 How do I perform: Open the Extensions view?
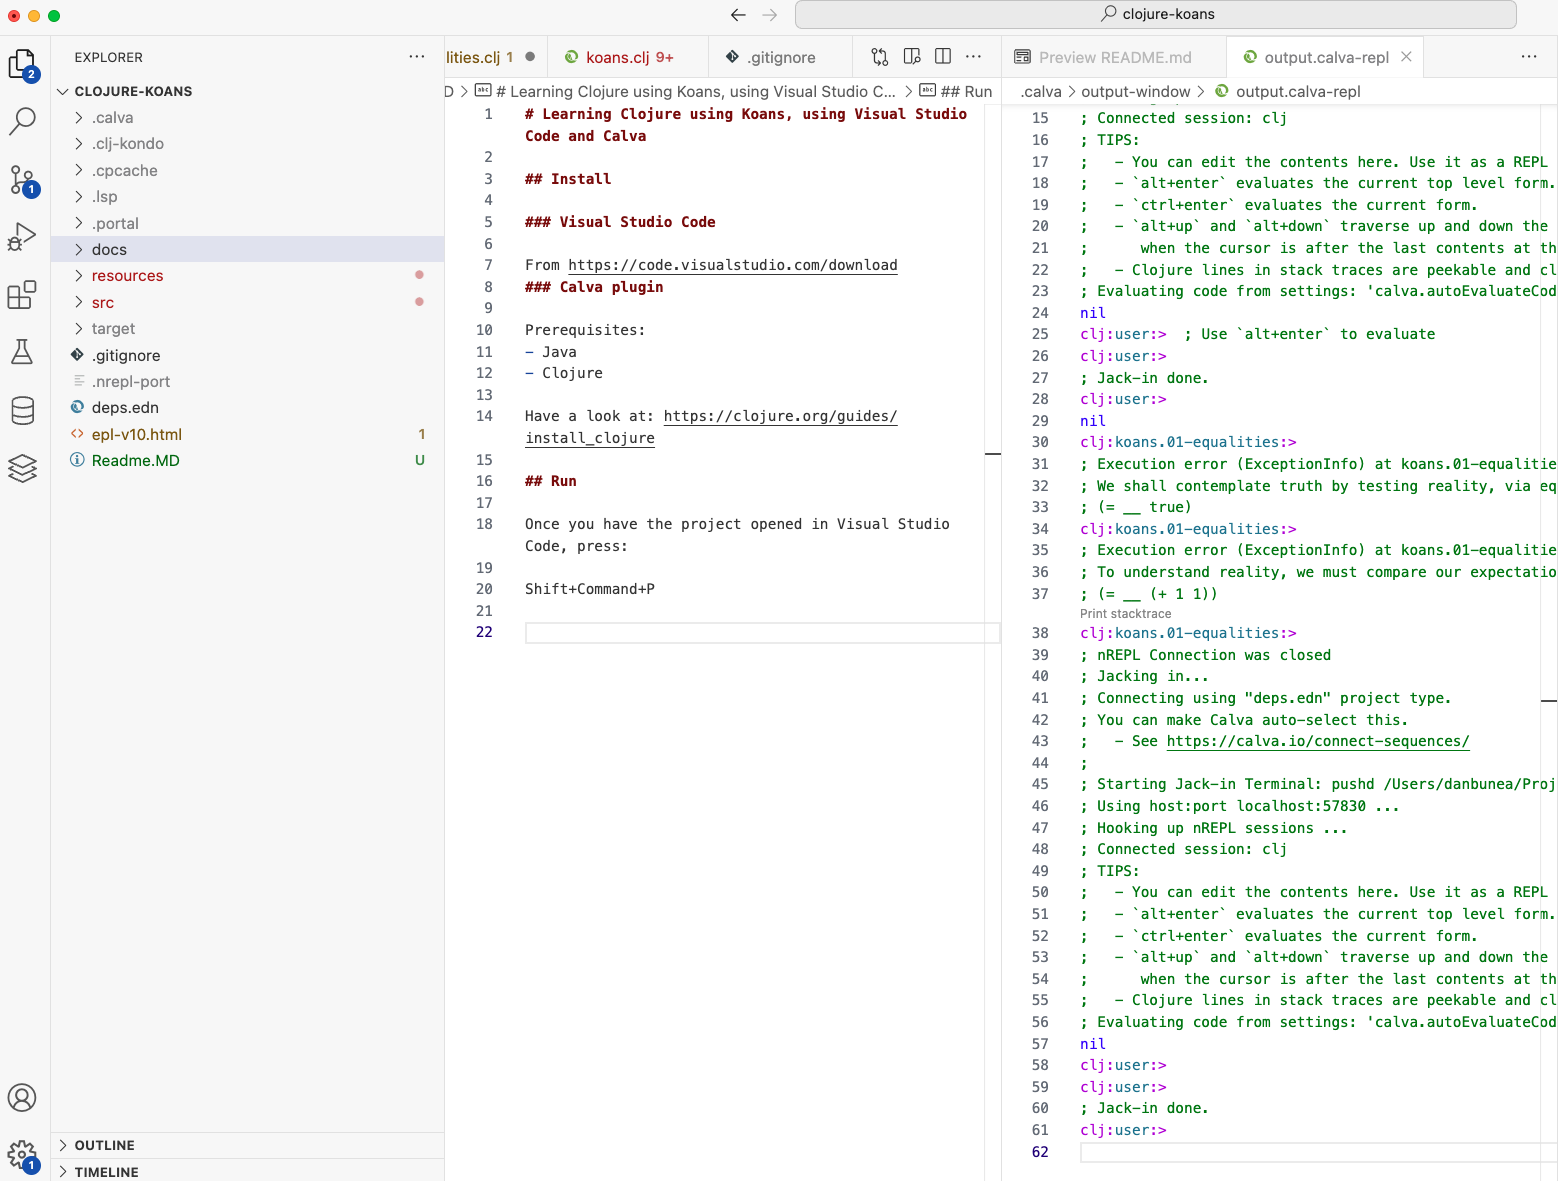tap(22, 295)
